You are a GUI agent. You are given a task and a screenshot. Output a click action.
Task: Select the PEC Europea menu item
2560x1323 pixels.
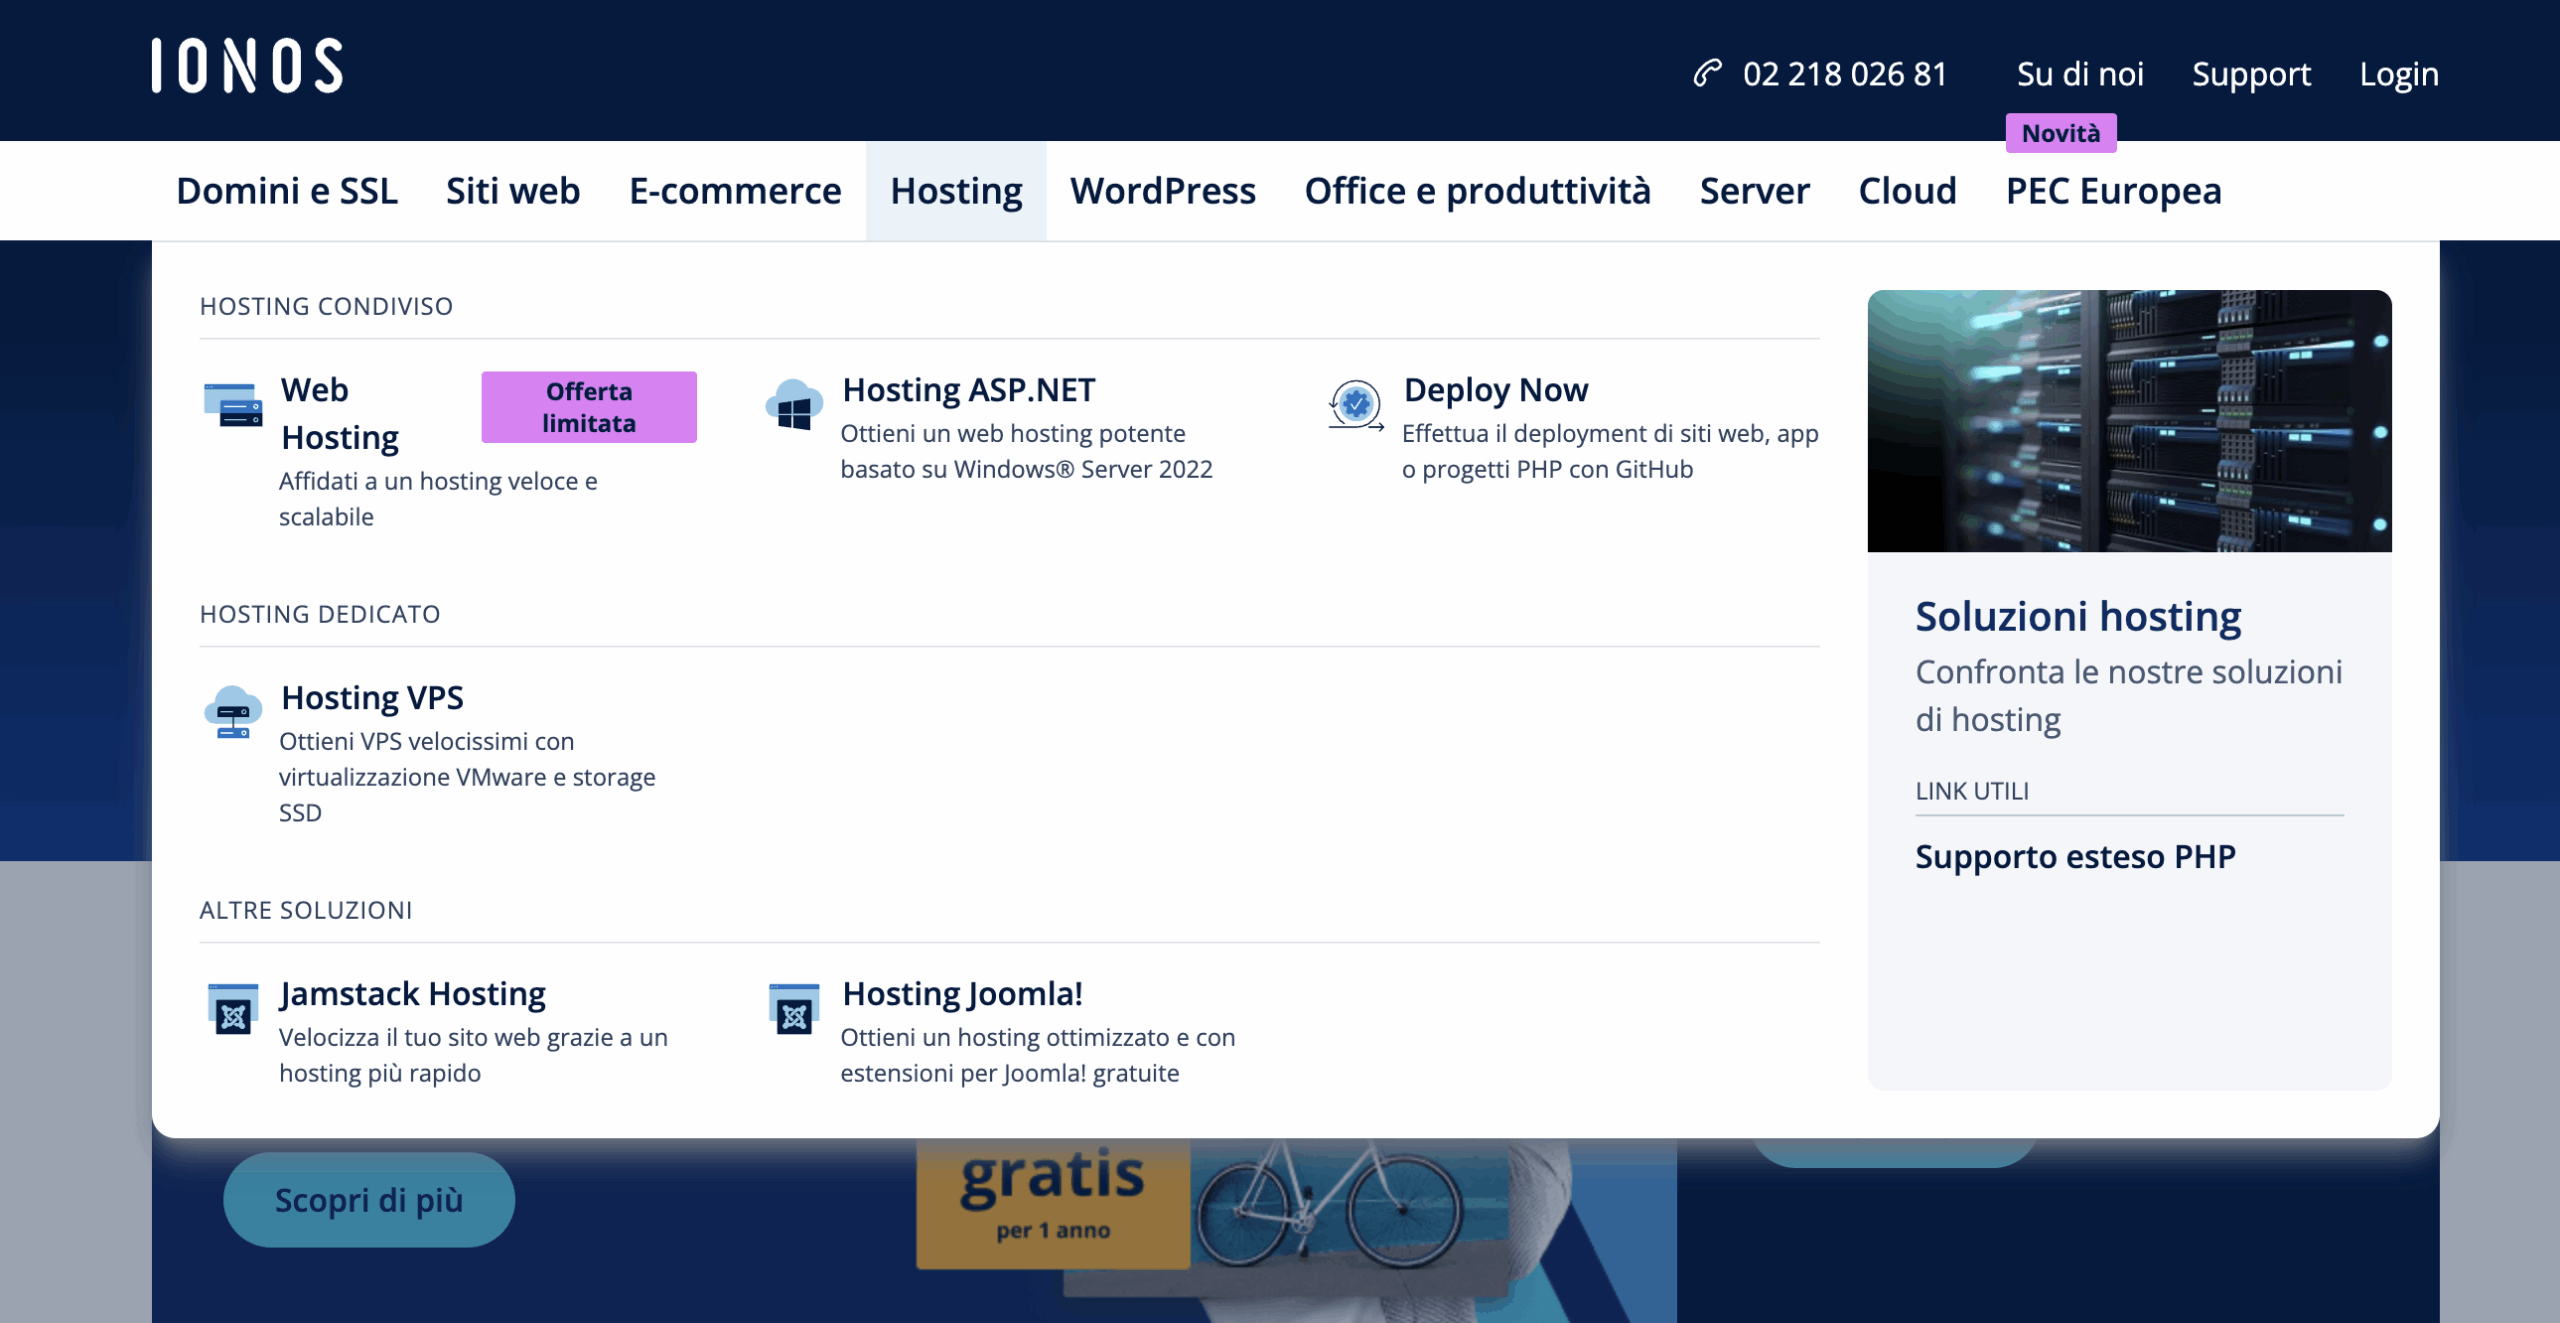[2113, 191]
